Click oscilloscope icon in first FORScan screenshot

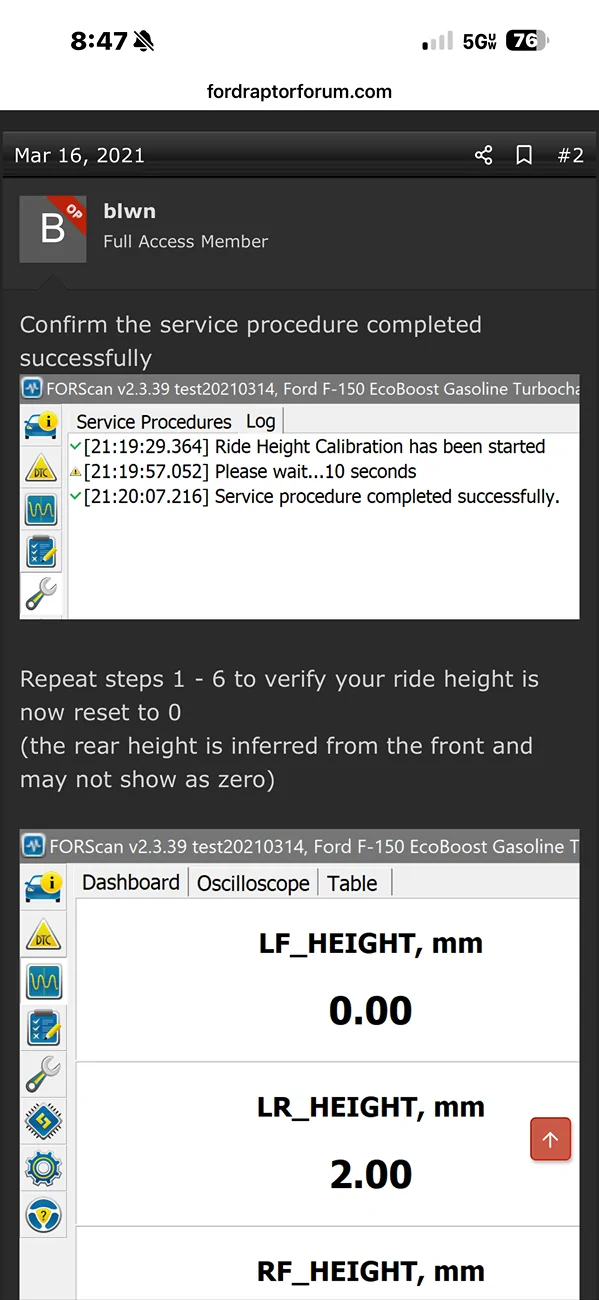point(41,511)
